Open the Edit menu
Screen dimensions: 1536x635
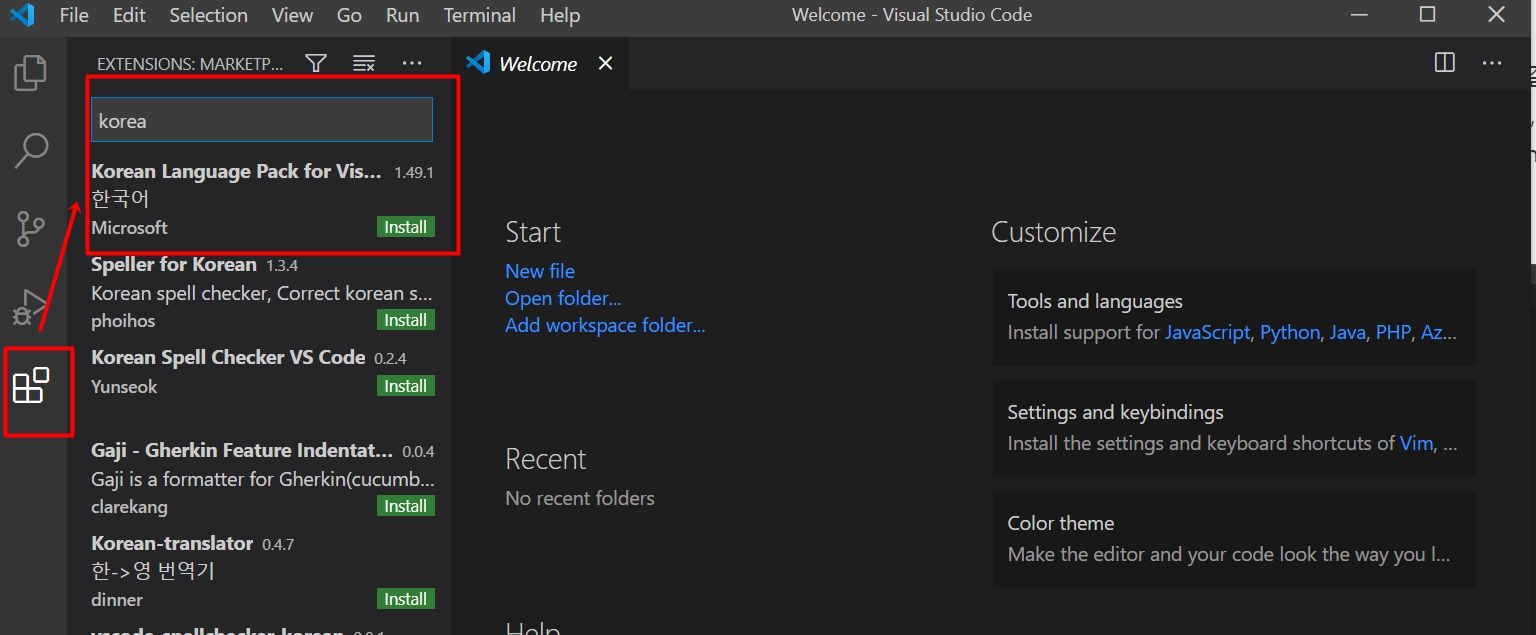click(129, 15)
